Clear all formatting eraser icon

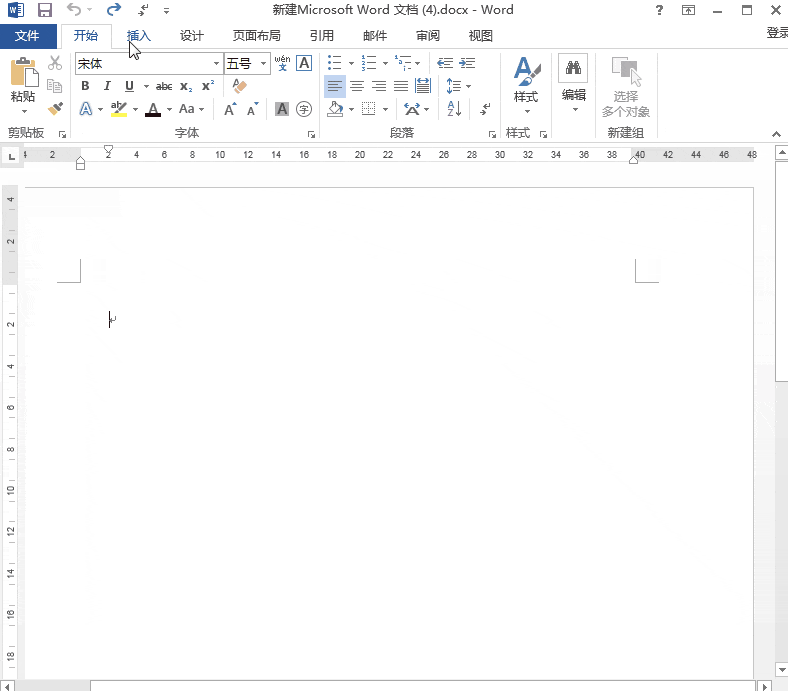pyautogui.click(x=240, y=86)
